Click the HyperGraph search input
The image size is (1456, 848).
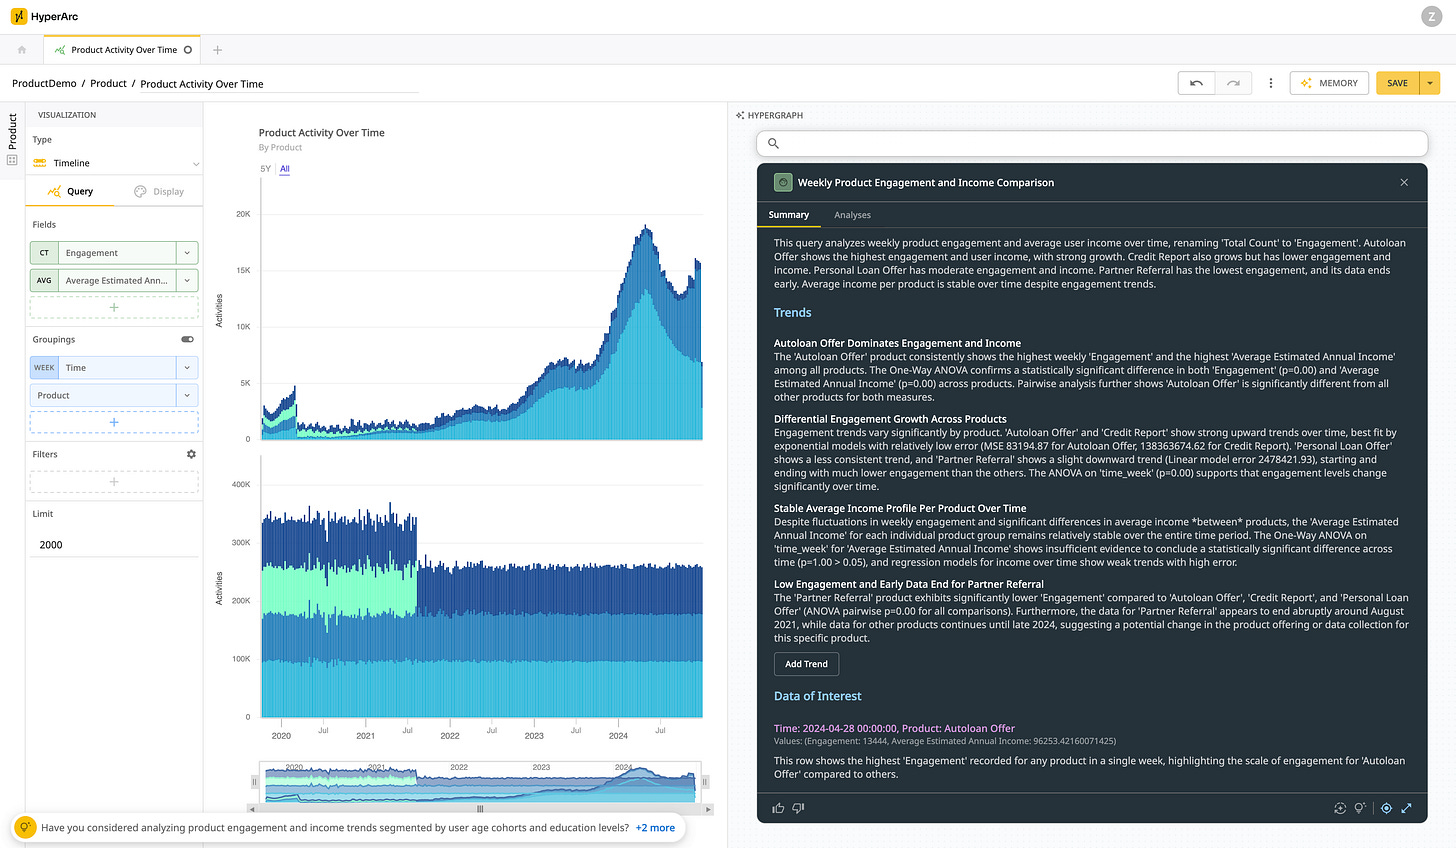[1092, 143]
